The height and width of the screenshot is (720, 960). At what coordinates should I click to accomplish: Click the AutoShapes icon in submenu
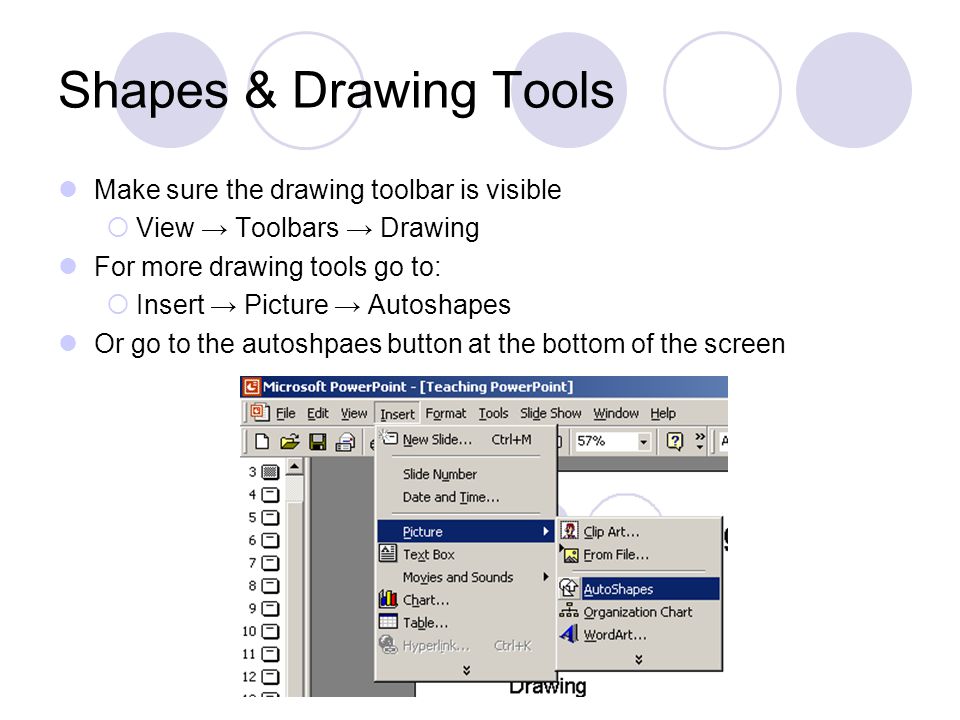point(569,588)
